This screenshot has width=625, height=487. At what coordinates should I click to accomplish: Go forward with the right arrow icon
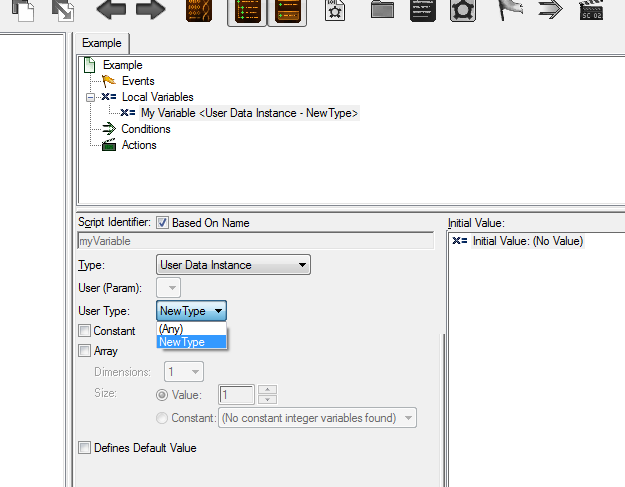click(x=151, y=10)
